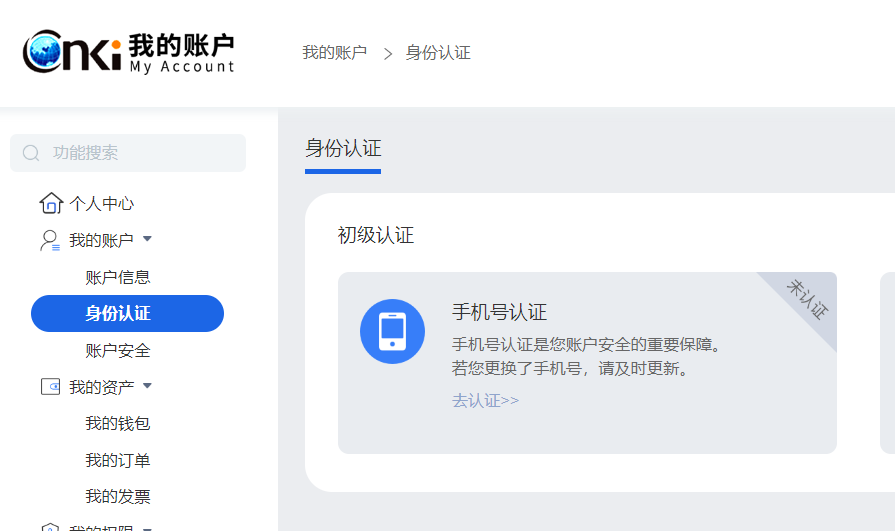Select the highlighted 身份认证 sidebar item
The image size is (895, 531).
pos(127,313)
